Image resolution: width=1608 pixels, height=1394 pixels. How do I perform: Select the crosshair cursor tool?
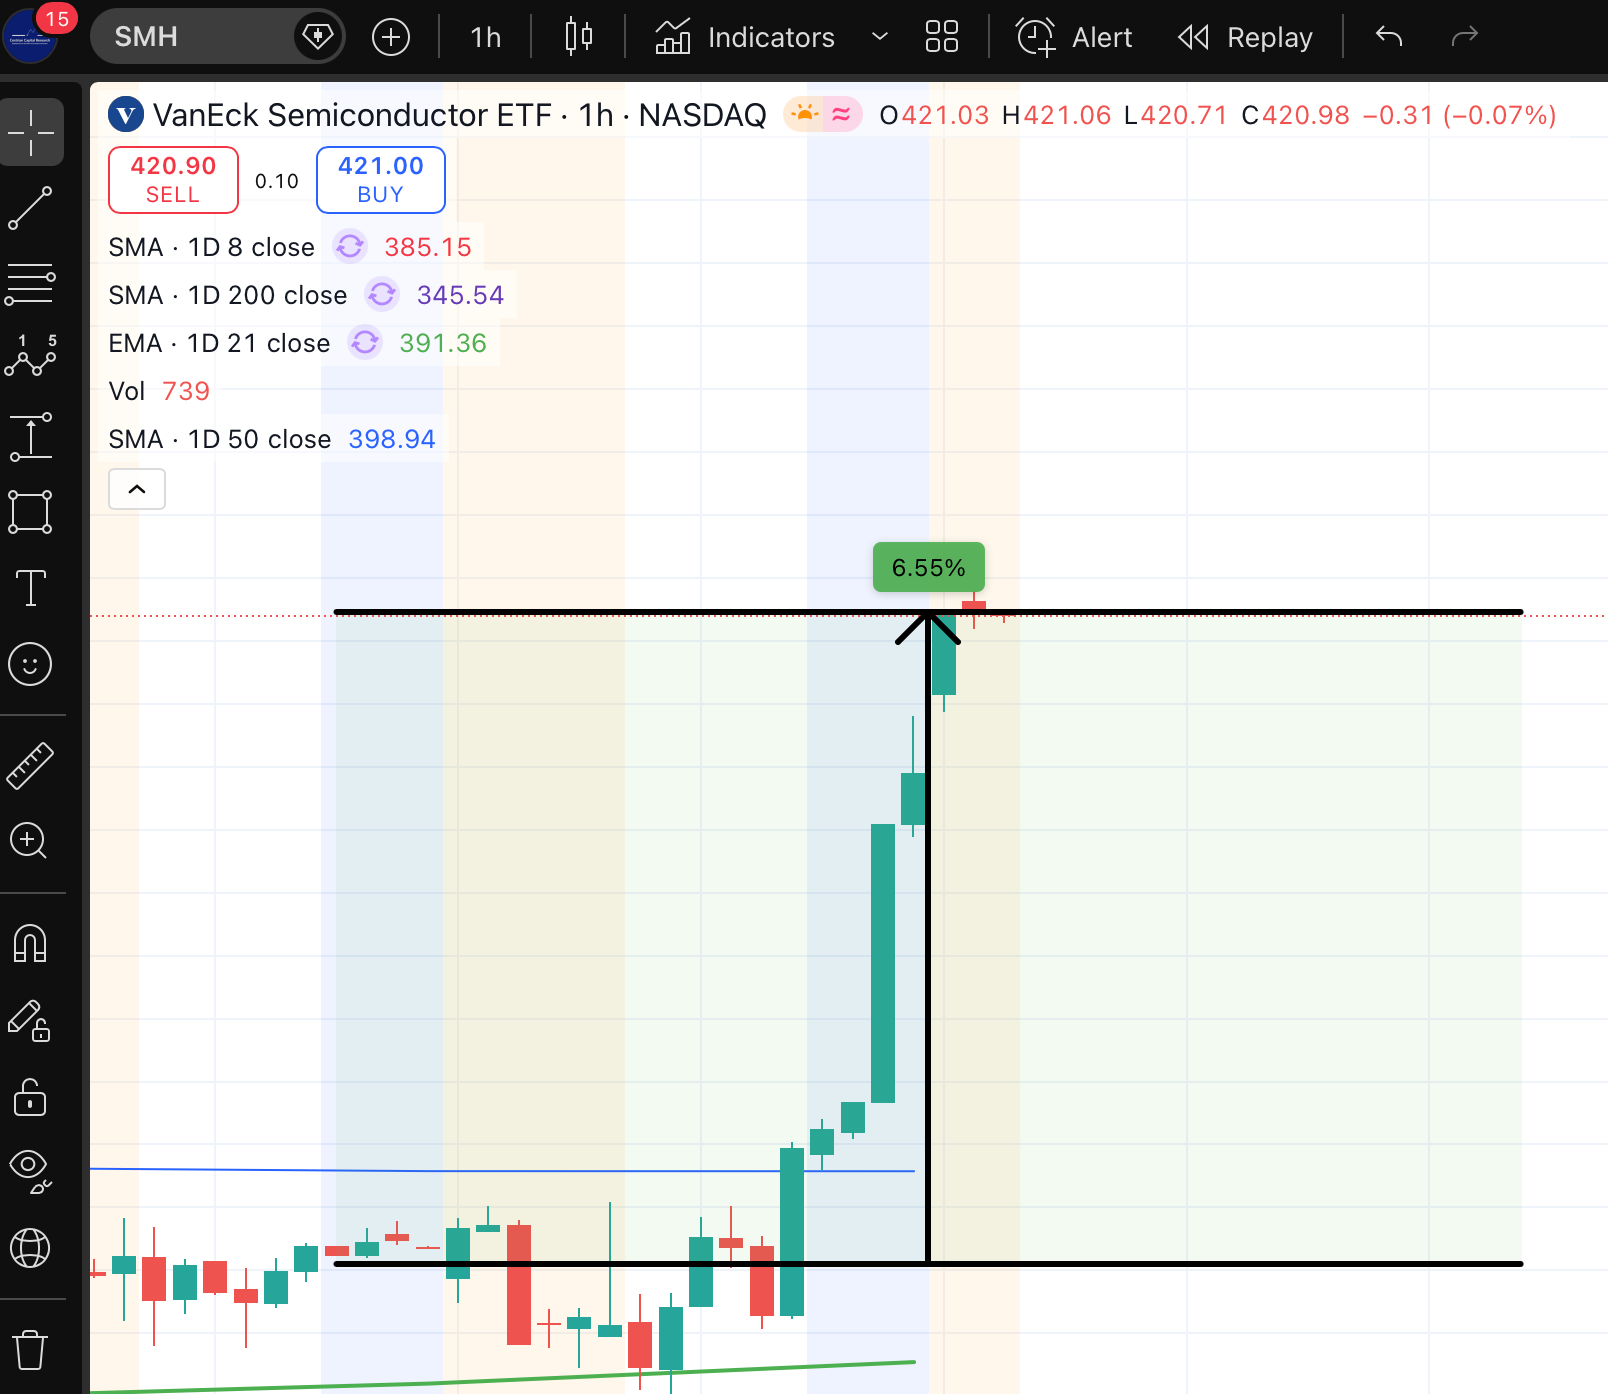click(31, 132)
